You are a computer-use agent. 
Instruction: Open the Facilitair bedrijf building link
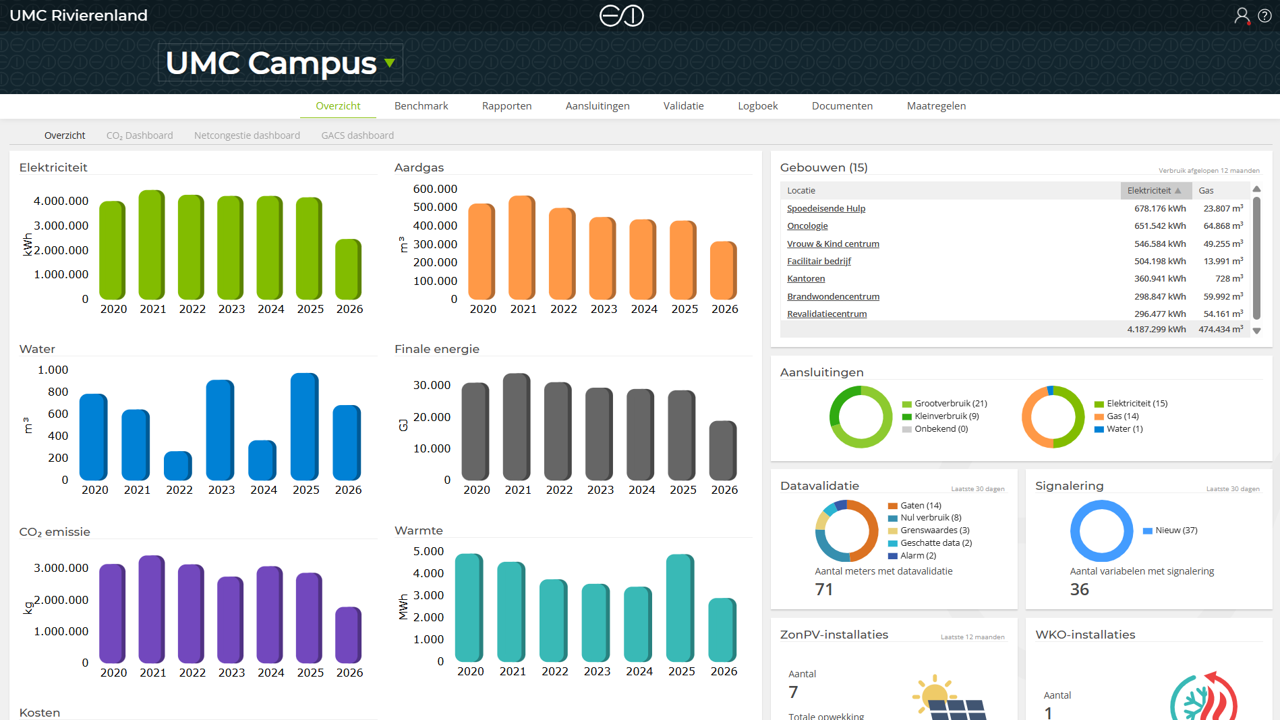click(819, 261)
